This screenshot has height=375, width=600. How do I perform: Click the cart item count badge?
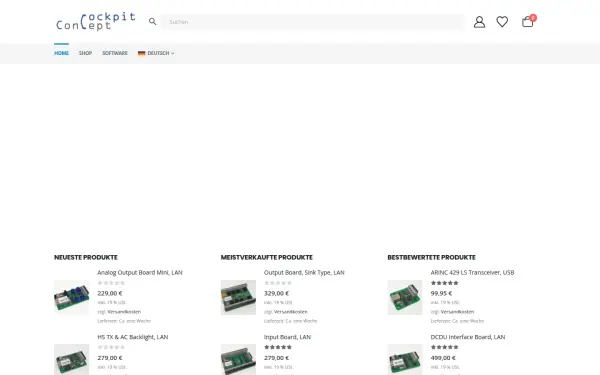pos(533,18)
